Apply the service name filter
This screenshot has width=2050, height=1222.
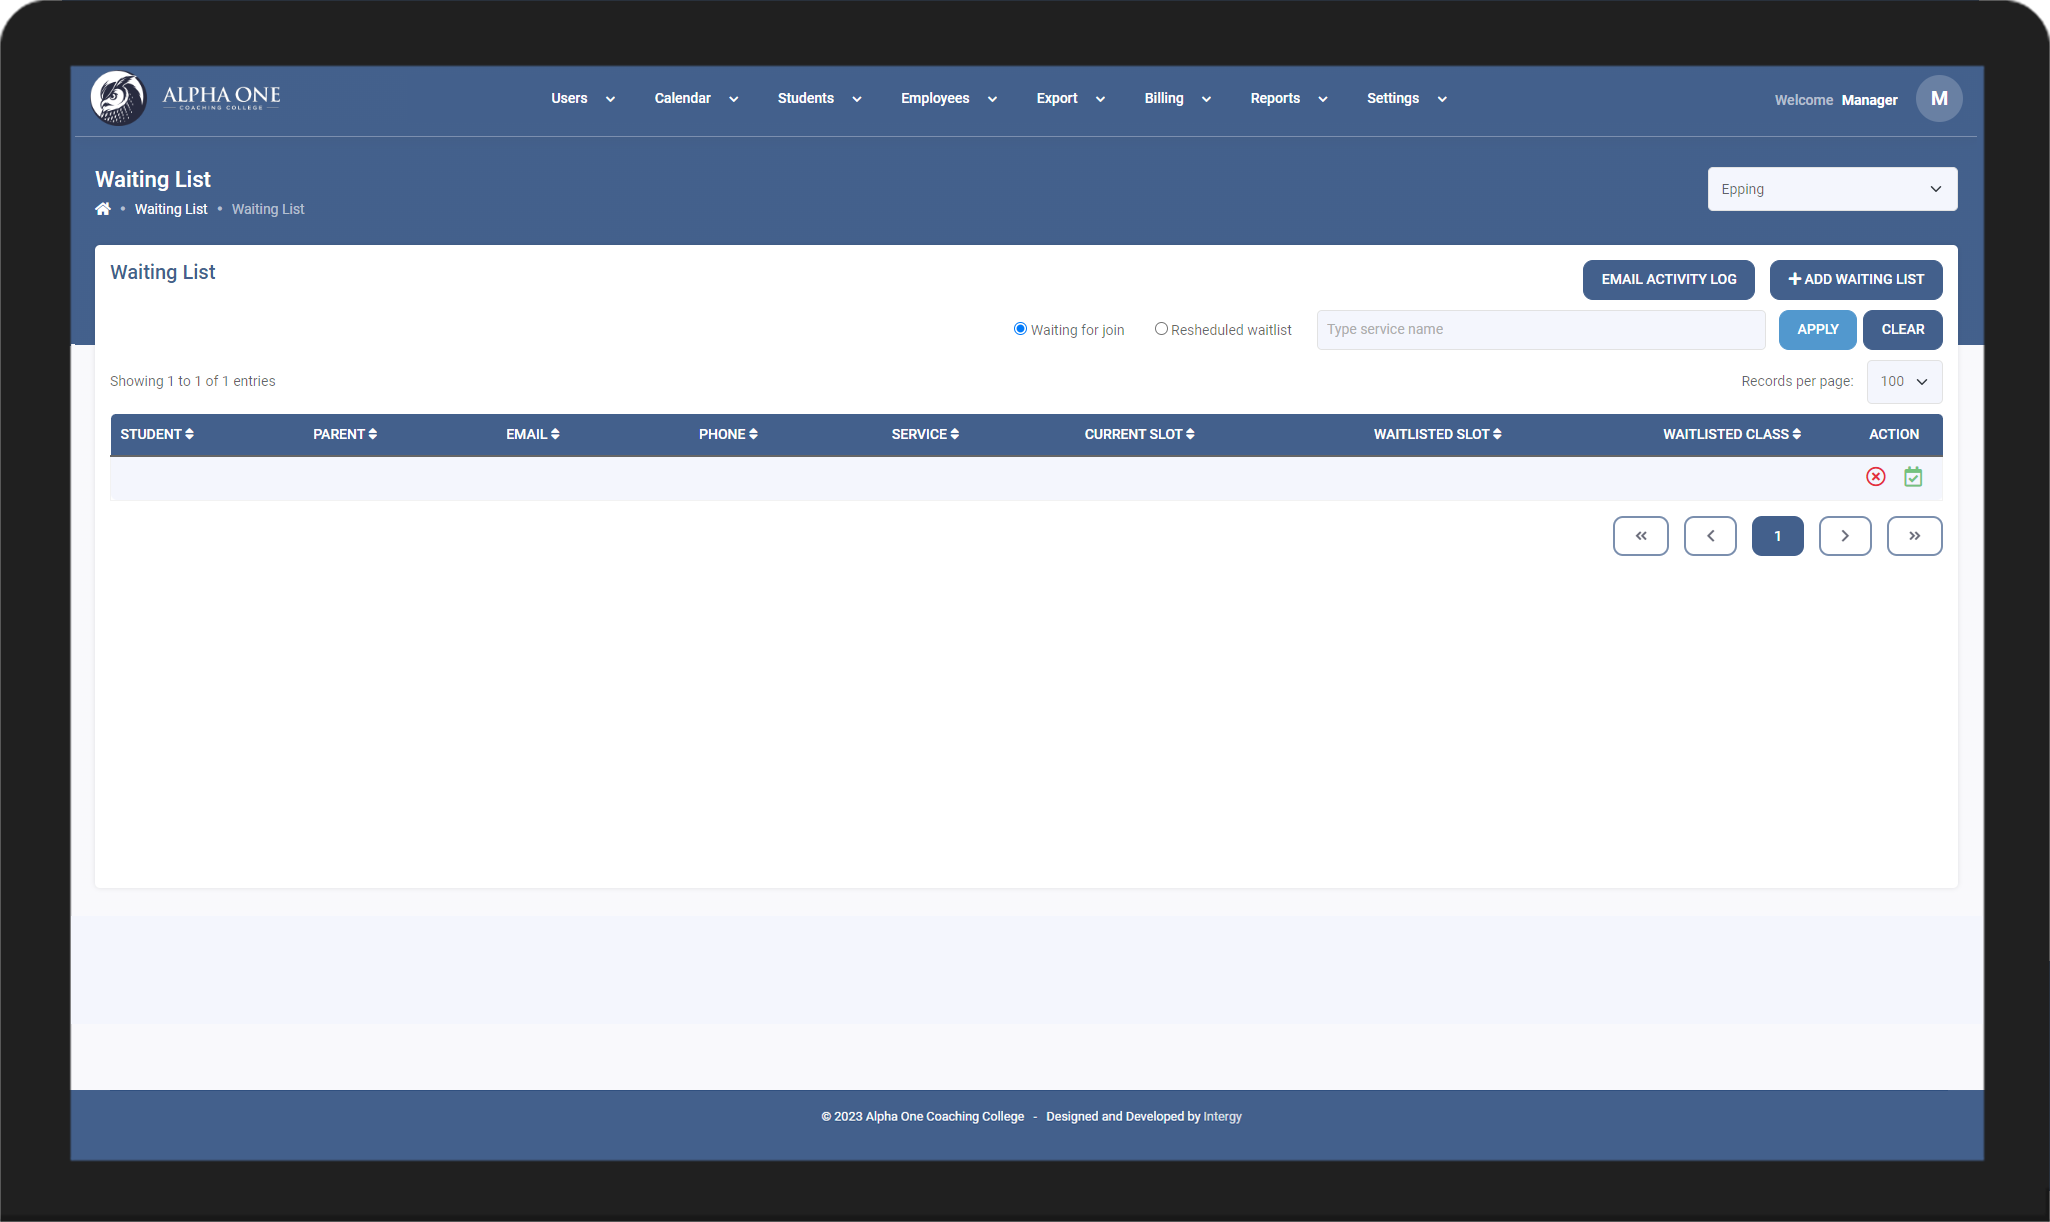coord(1818,330)
